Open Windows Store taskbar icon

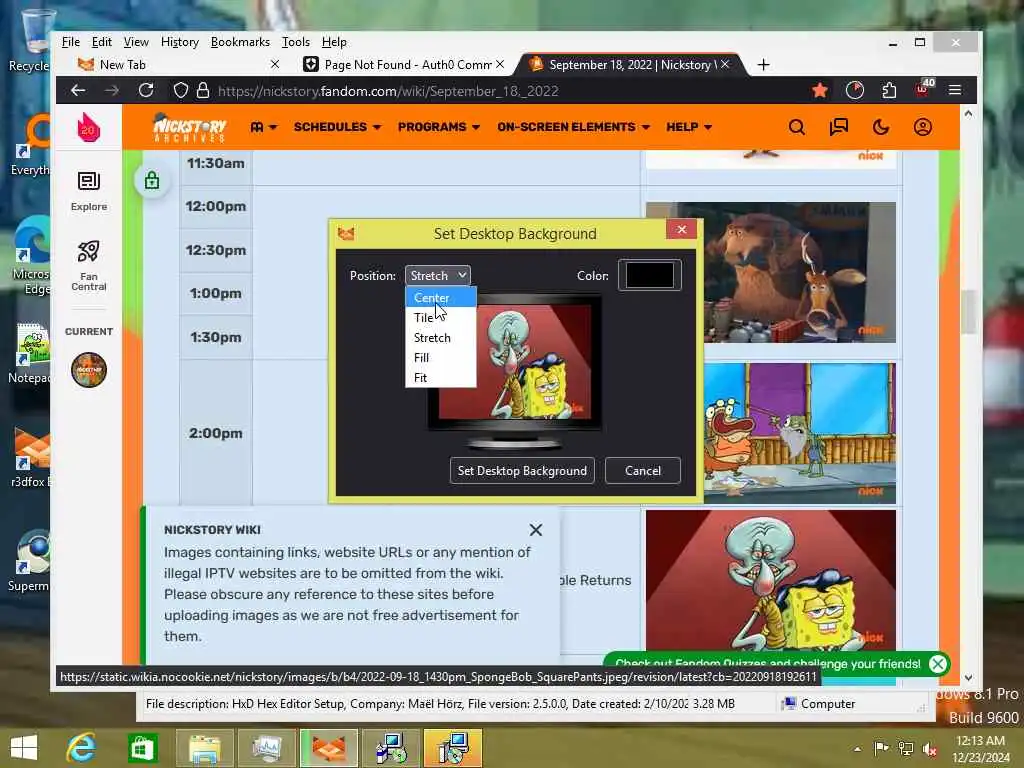(142, 748)
